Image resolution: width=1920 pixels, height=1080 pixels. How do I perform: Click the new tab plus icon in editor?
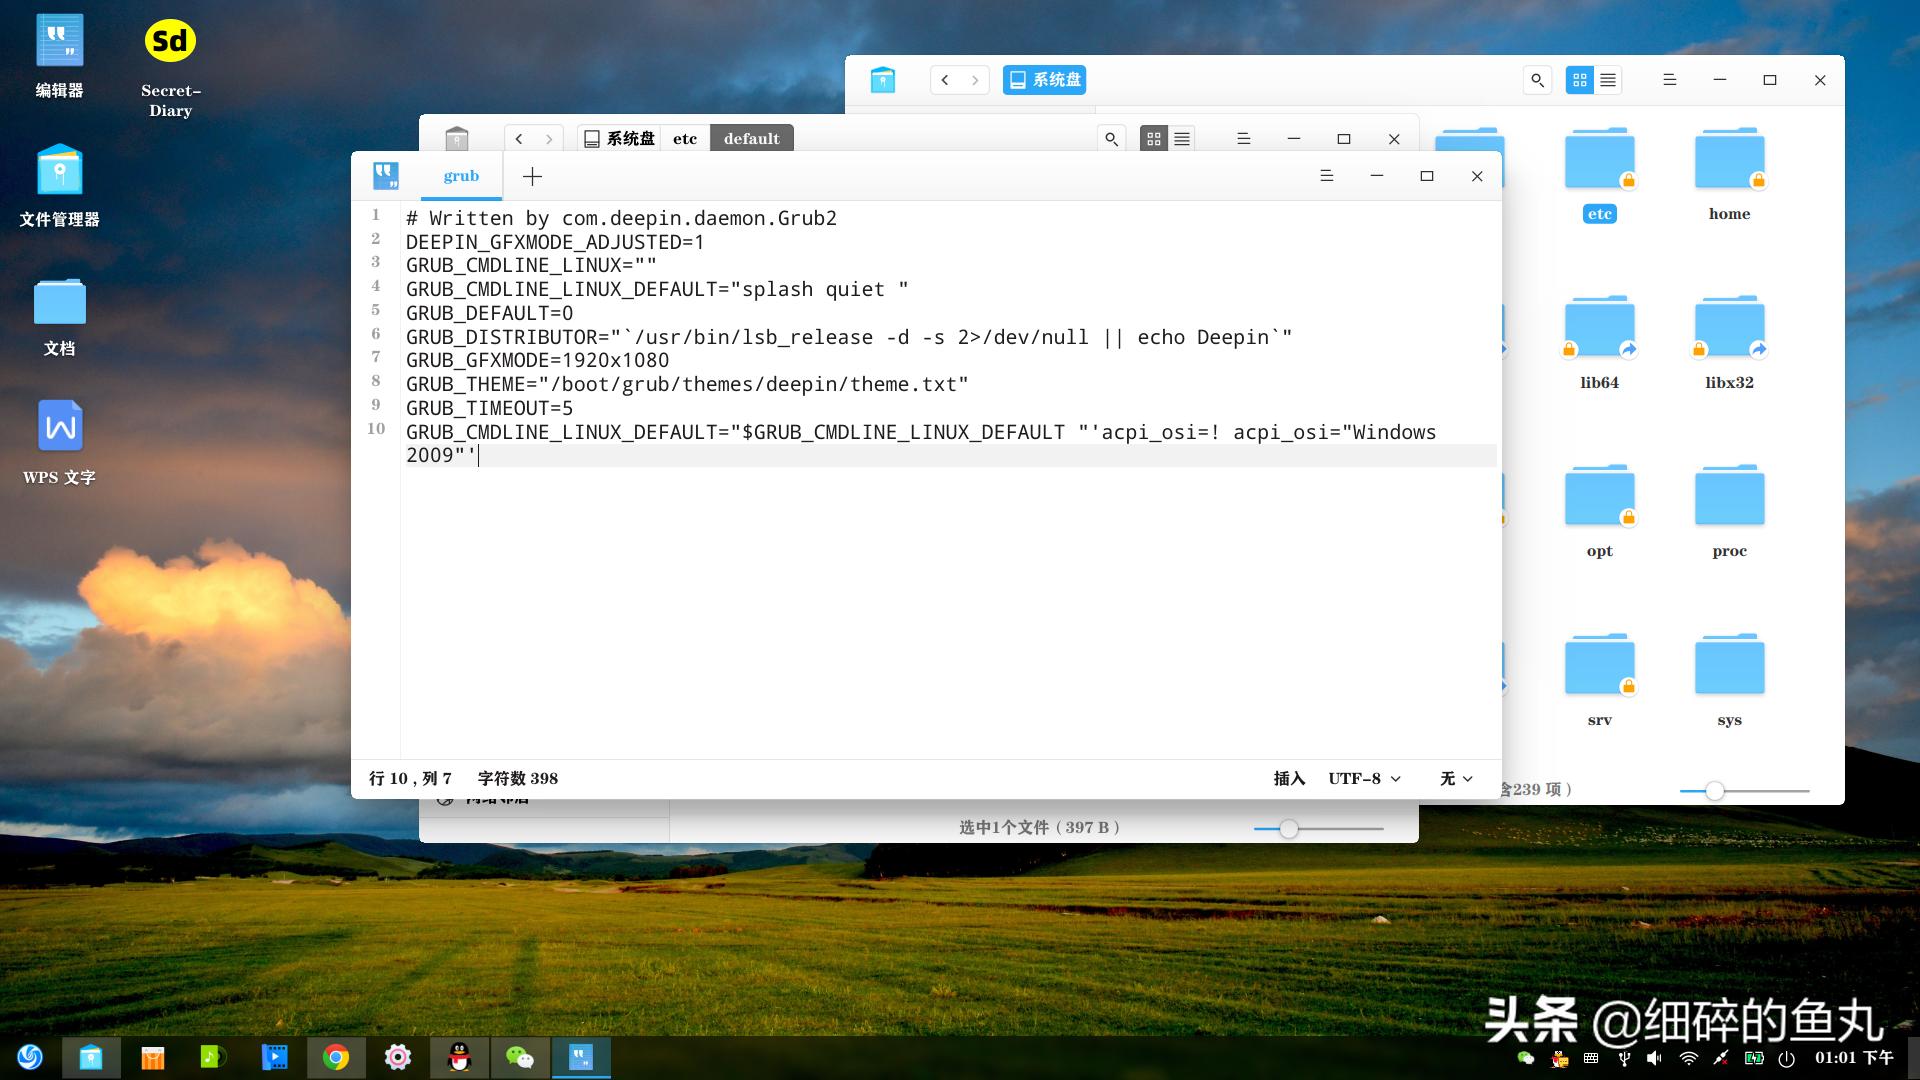[532, 177]
